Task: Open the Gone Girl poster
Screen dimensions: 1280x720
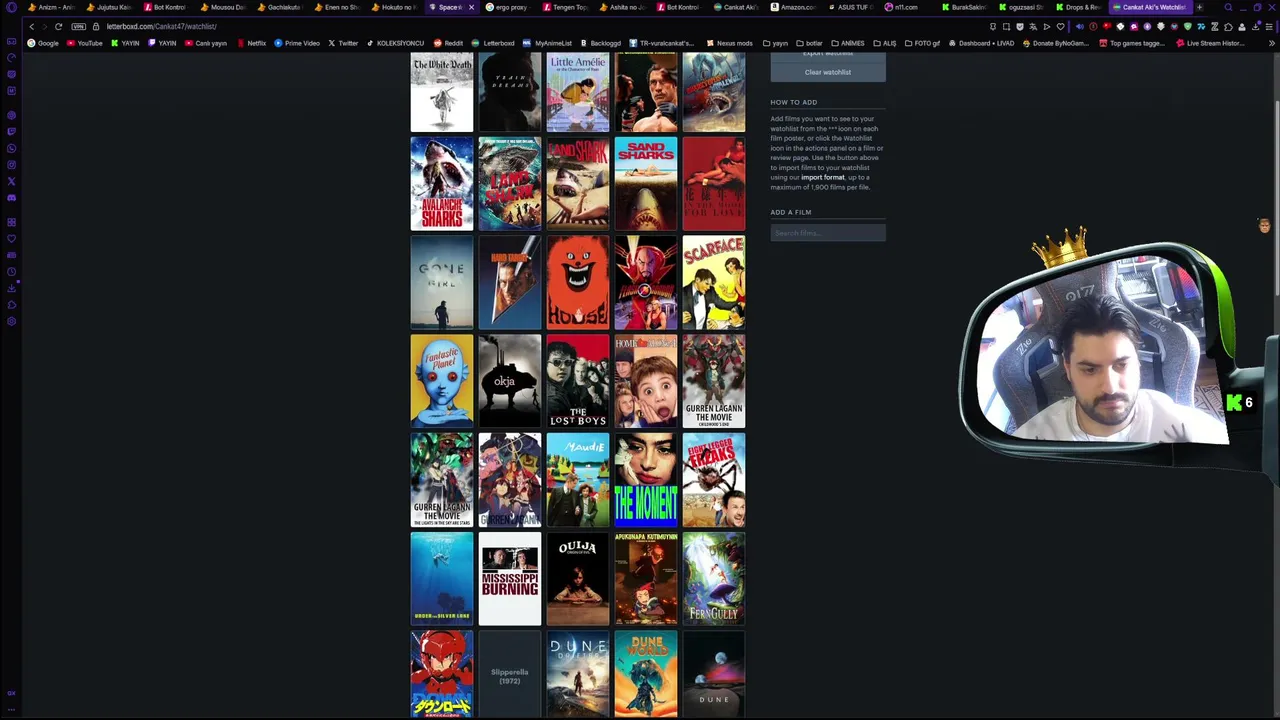Action: (x=442, y=282)
